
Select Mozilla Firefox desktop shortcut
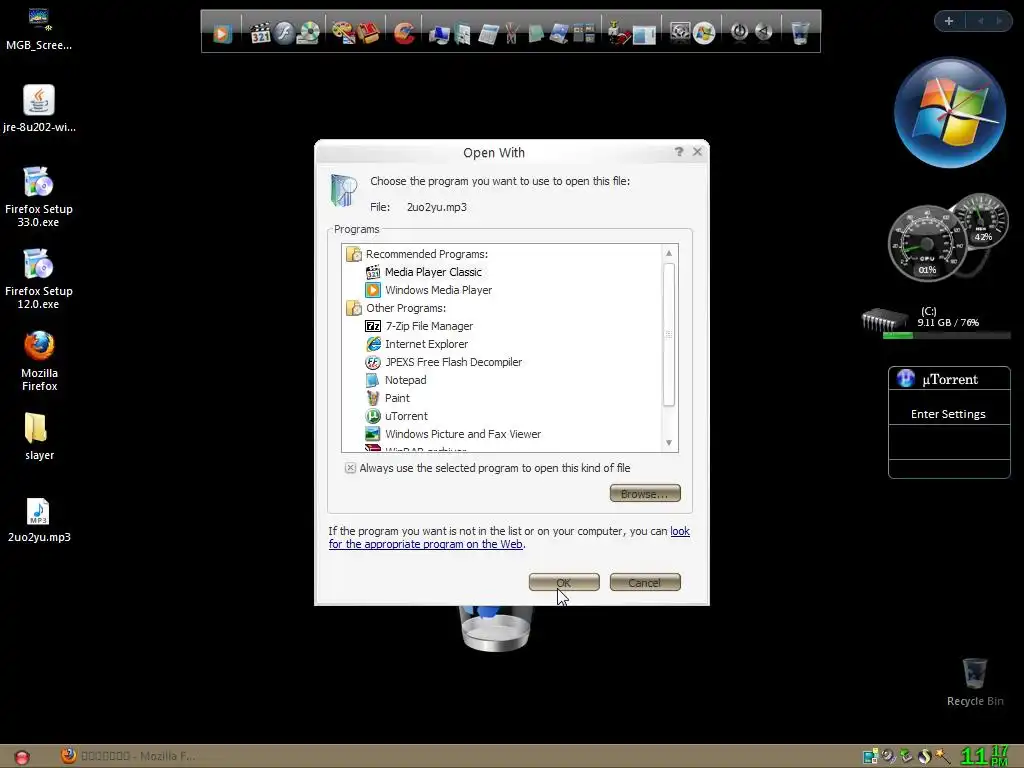coord(39,361)
